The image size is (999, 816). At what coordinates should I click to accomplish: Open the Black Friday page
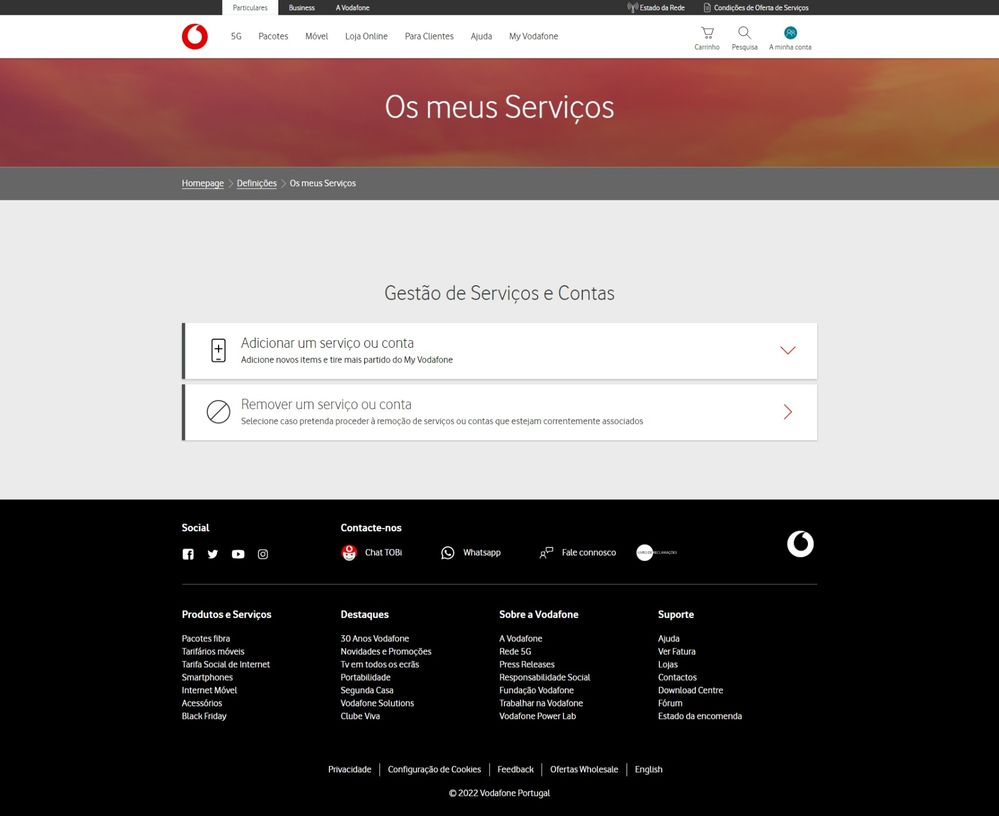coord(203,715)
